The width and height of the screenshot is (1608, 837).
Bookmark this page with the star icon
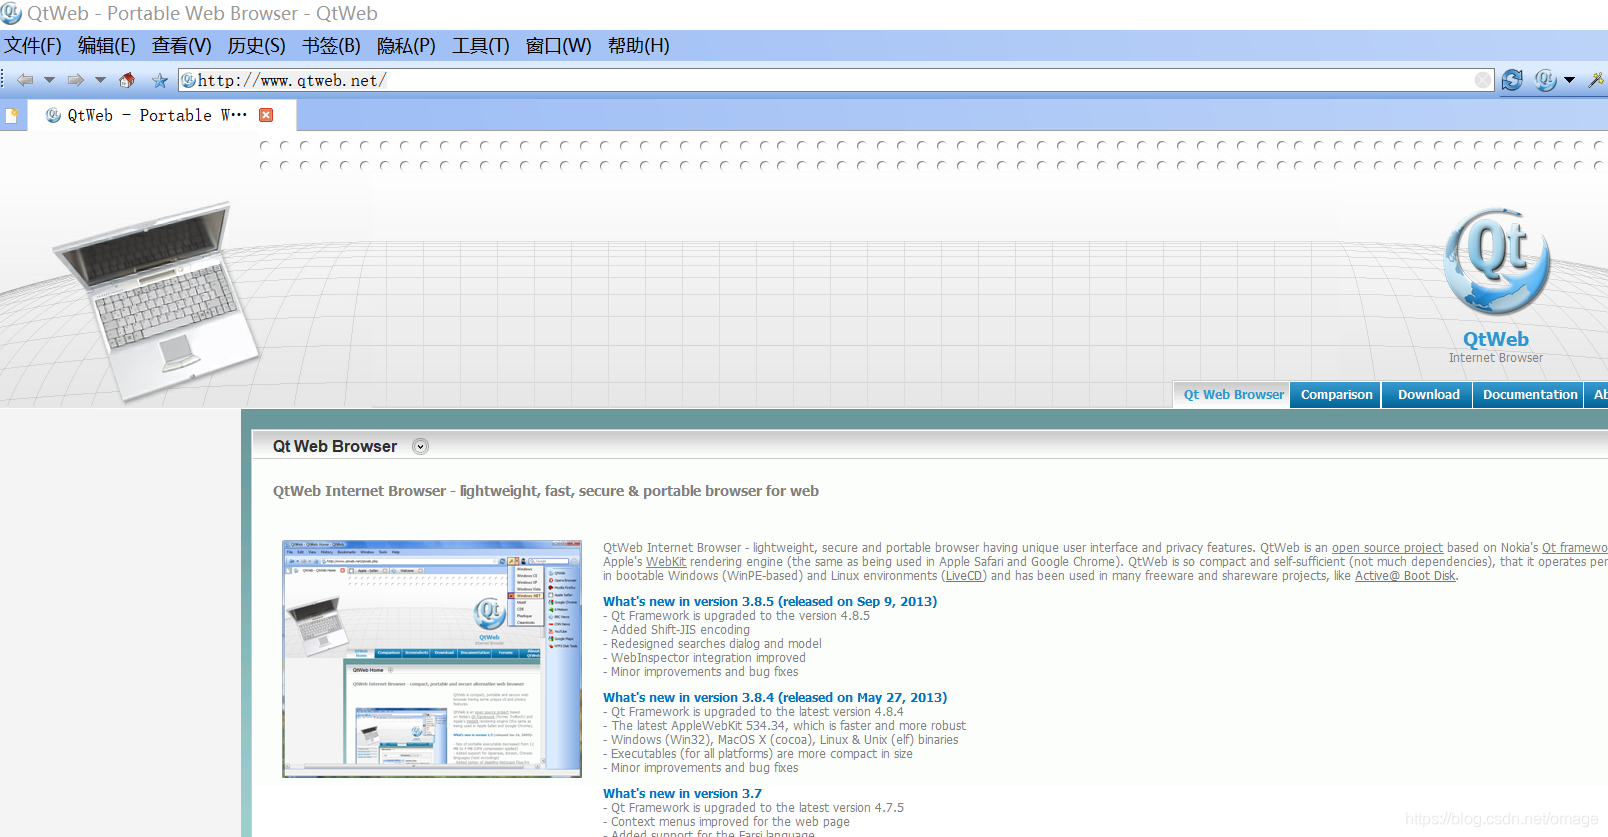coord(159,80)
